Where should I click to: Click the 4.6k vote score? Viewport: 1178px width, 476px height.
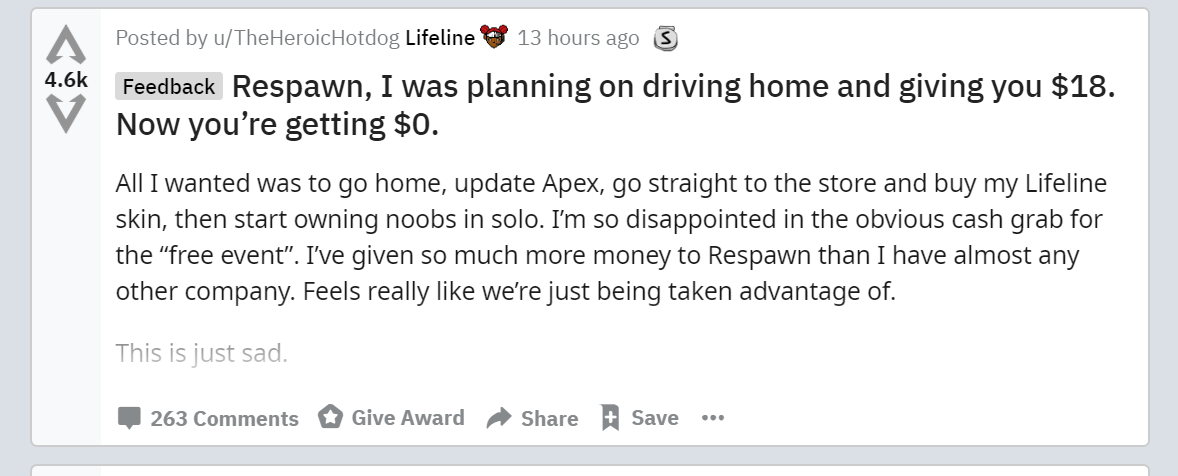coord(66,80)
